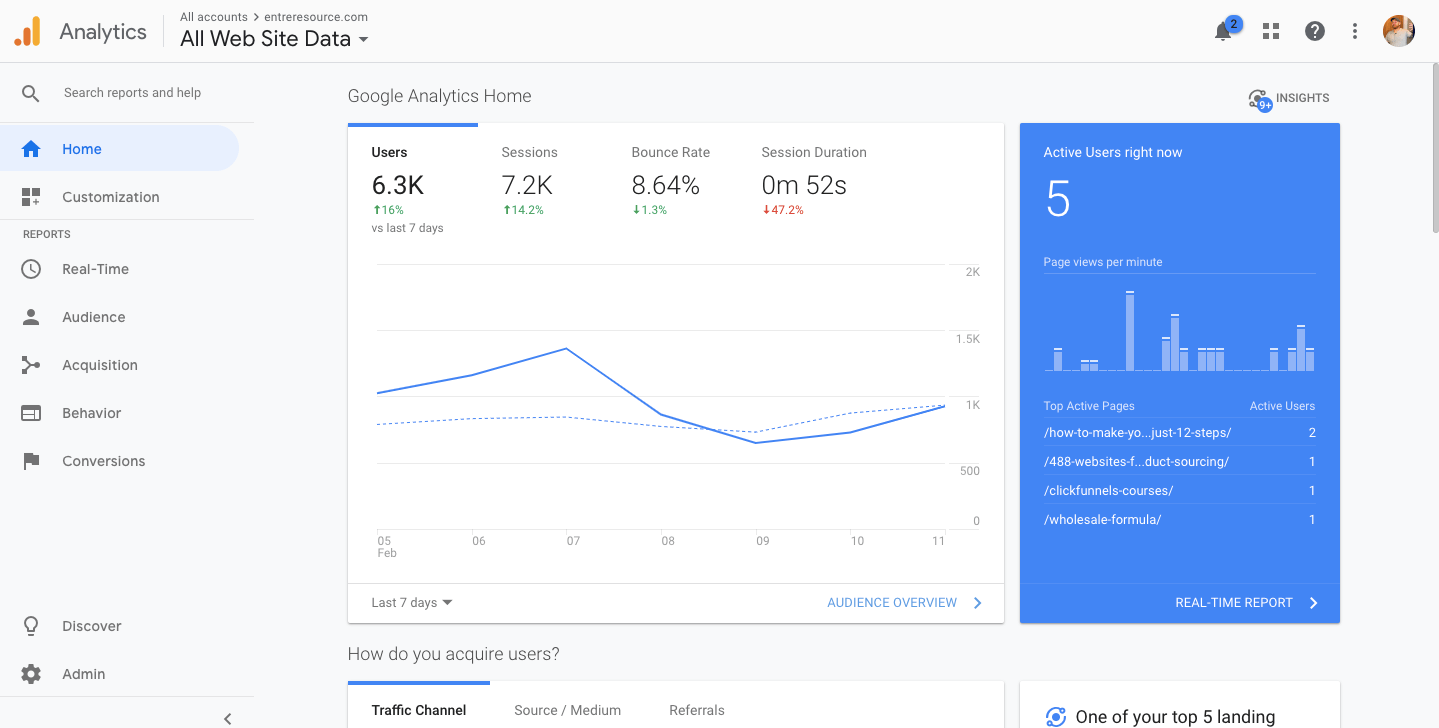Open the Home menu item
The width and height of the screenshot is (1439, 728).
pyautogui.click(x=120, y=149)
